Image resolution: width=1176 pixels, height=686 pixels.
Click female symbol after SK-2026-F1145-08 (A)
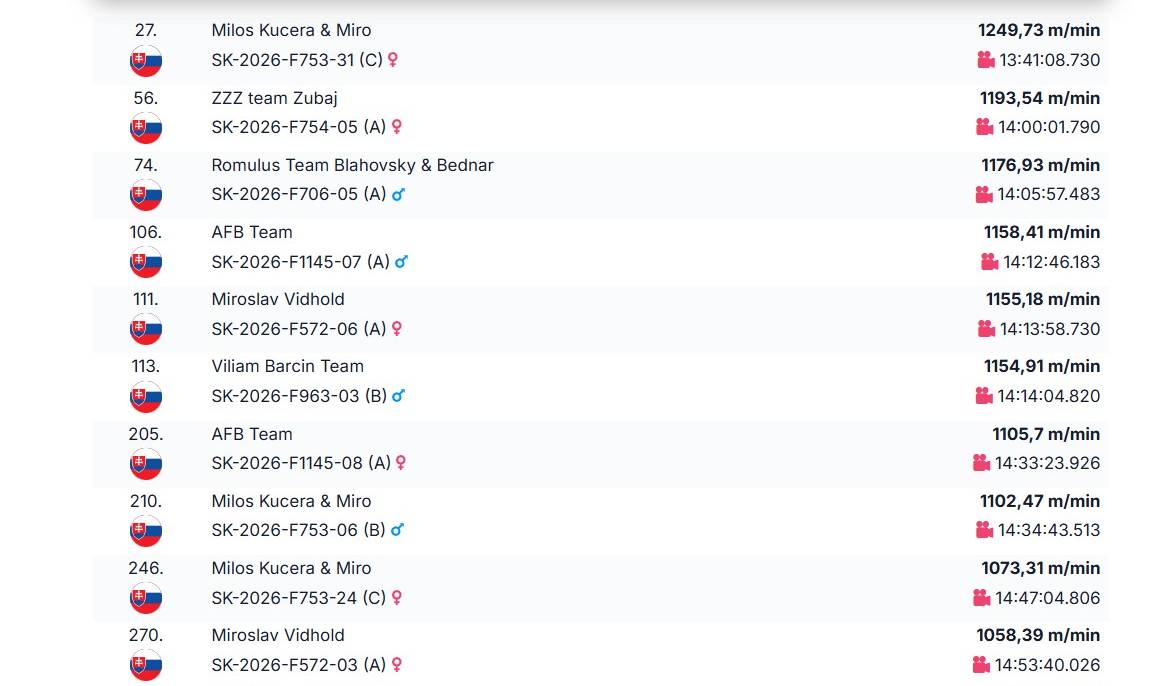[x=400, y=463]
